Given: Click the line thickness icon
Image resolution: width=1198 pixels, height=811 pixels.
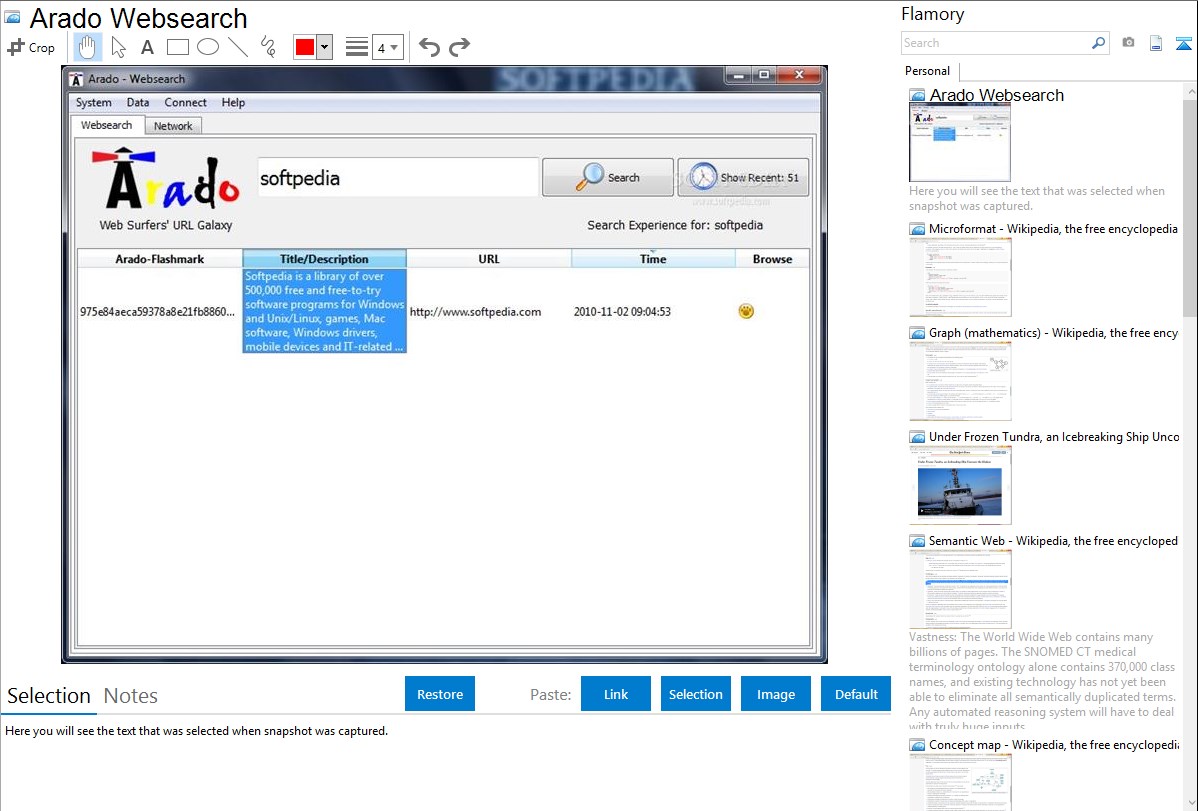Looking at the screenshot, I should [x=357, y=47].
